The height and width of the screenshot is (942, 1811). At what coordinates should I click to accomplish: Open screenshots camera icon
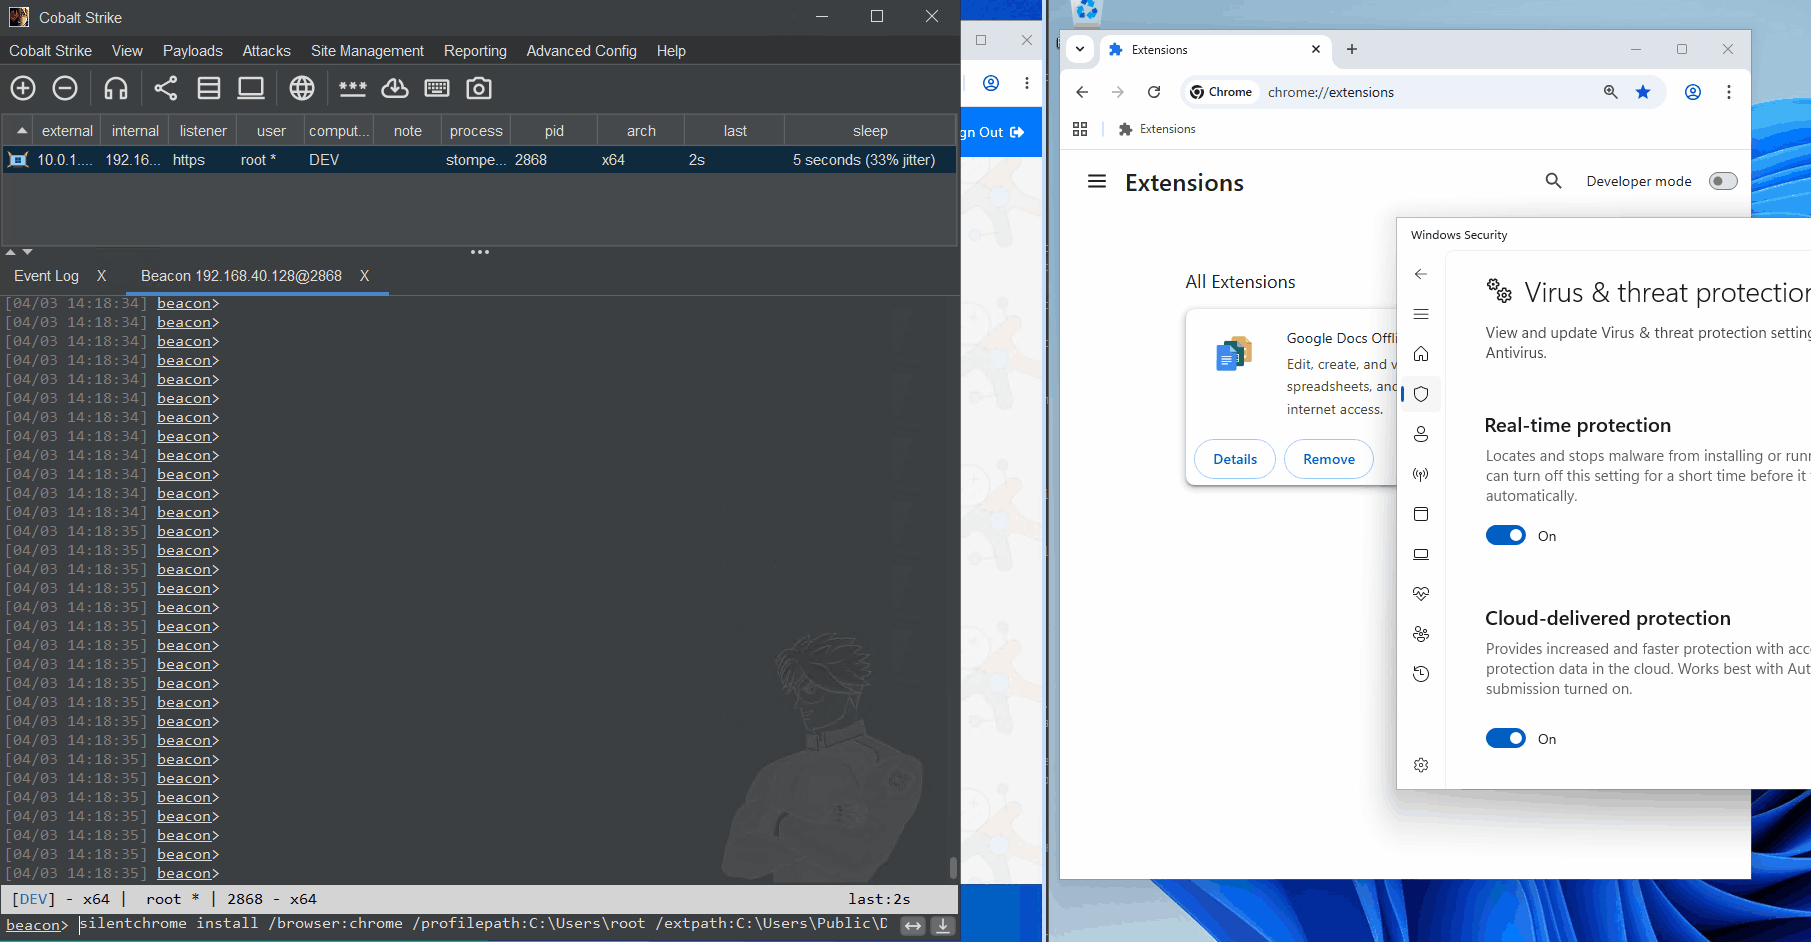pyautogui.click(x=479, y=88)
